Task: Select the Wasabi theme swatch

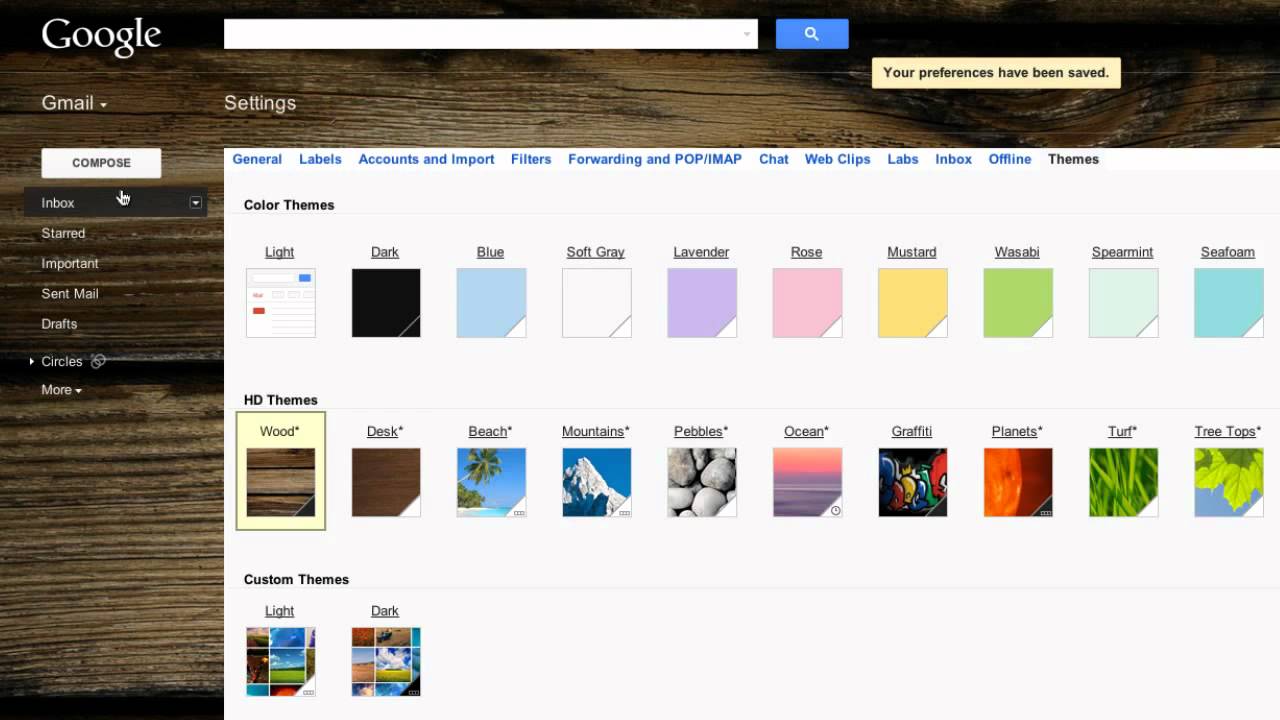Action: (1018, 303)
